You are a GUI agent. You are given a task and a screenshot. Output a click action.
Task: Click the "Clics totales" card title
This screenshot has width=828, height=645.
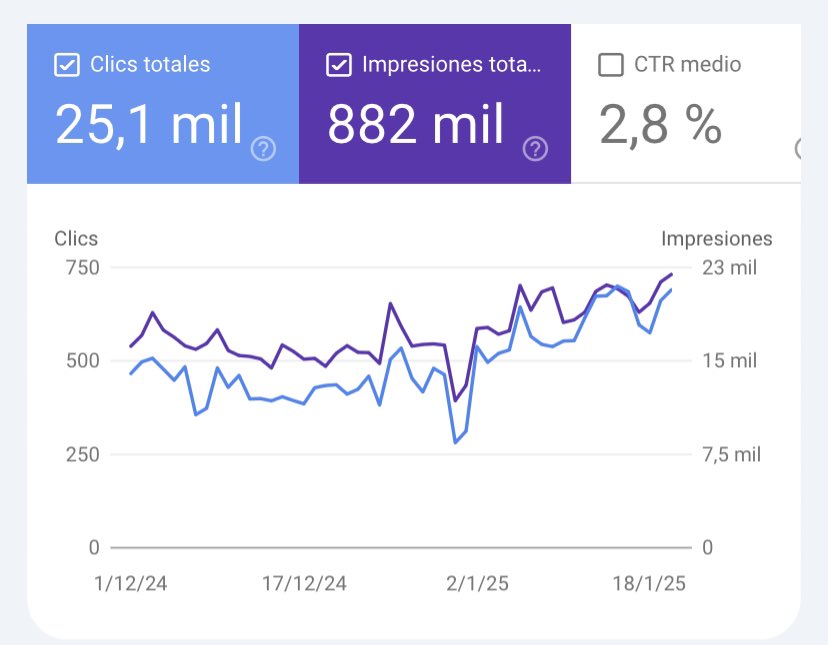click(x=150, y=65)
